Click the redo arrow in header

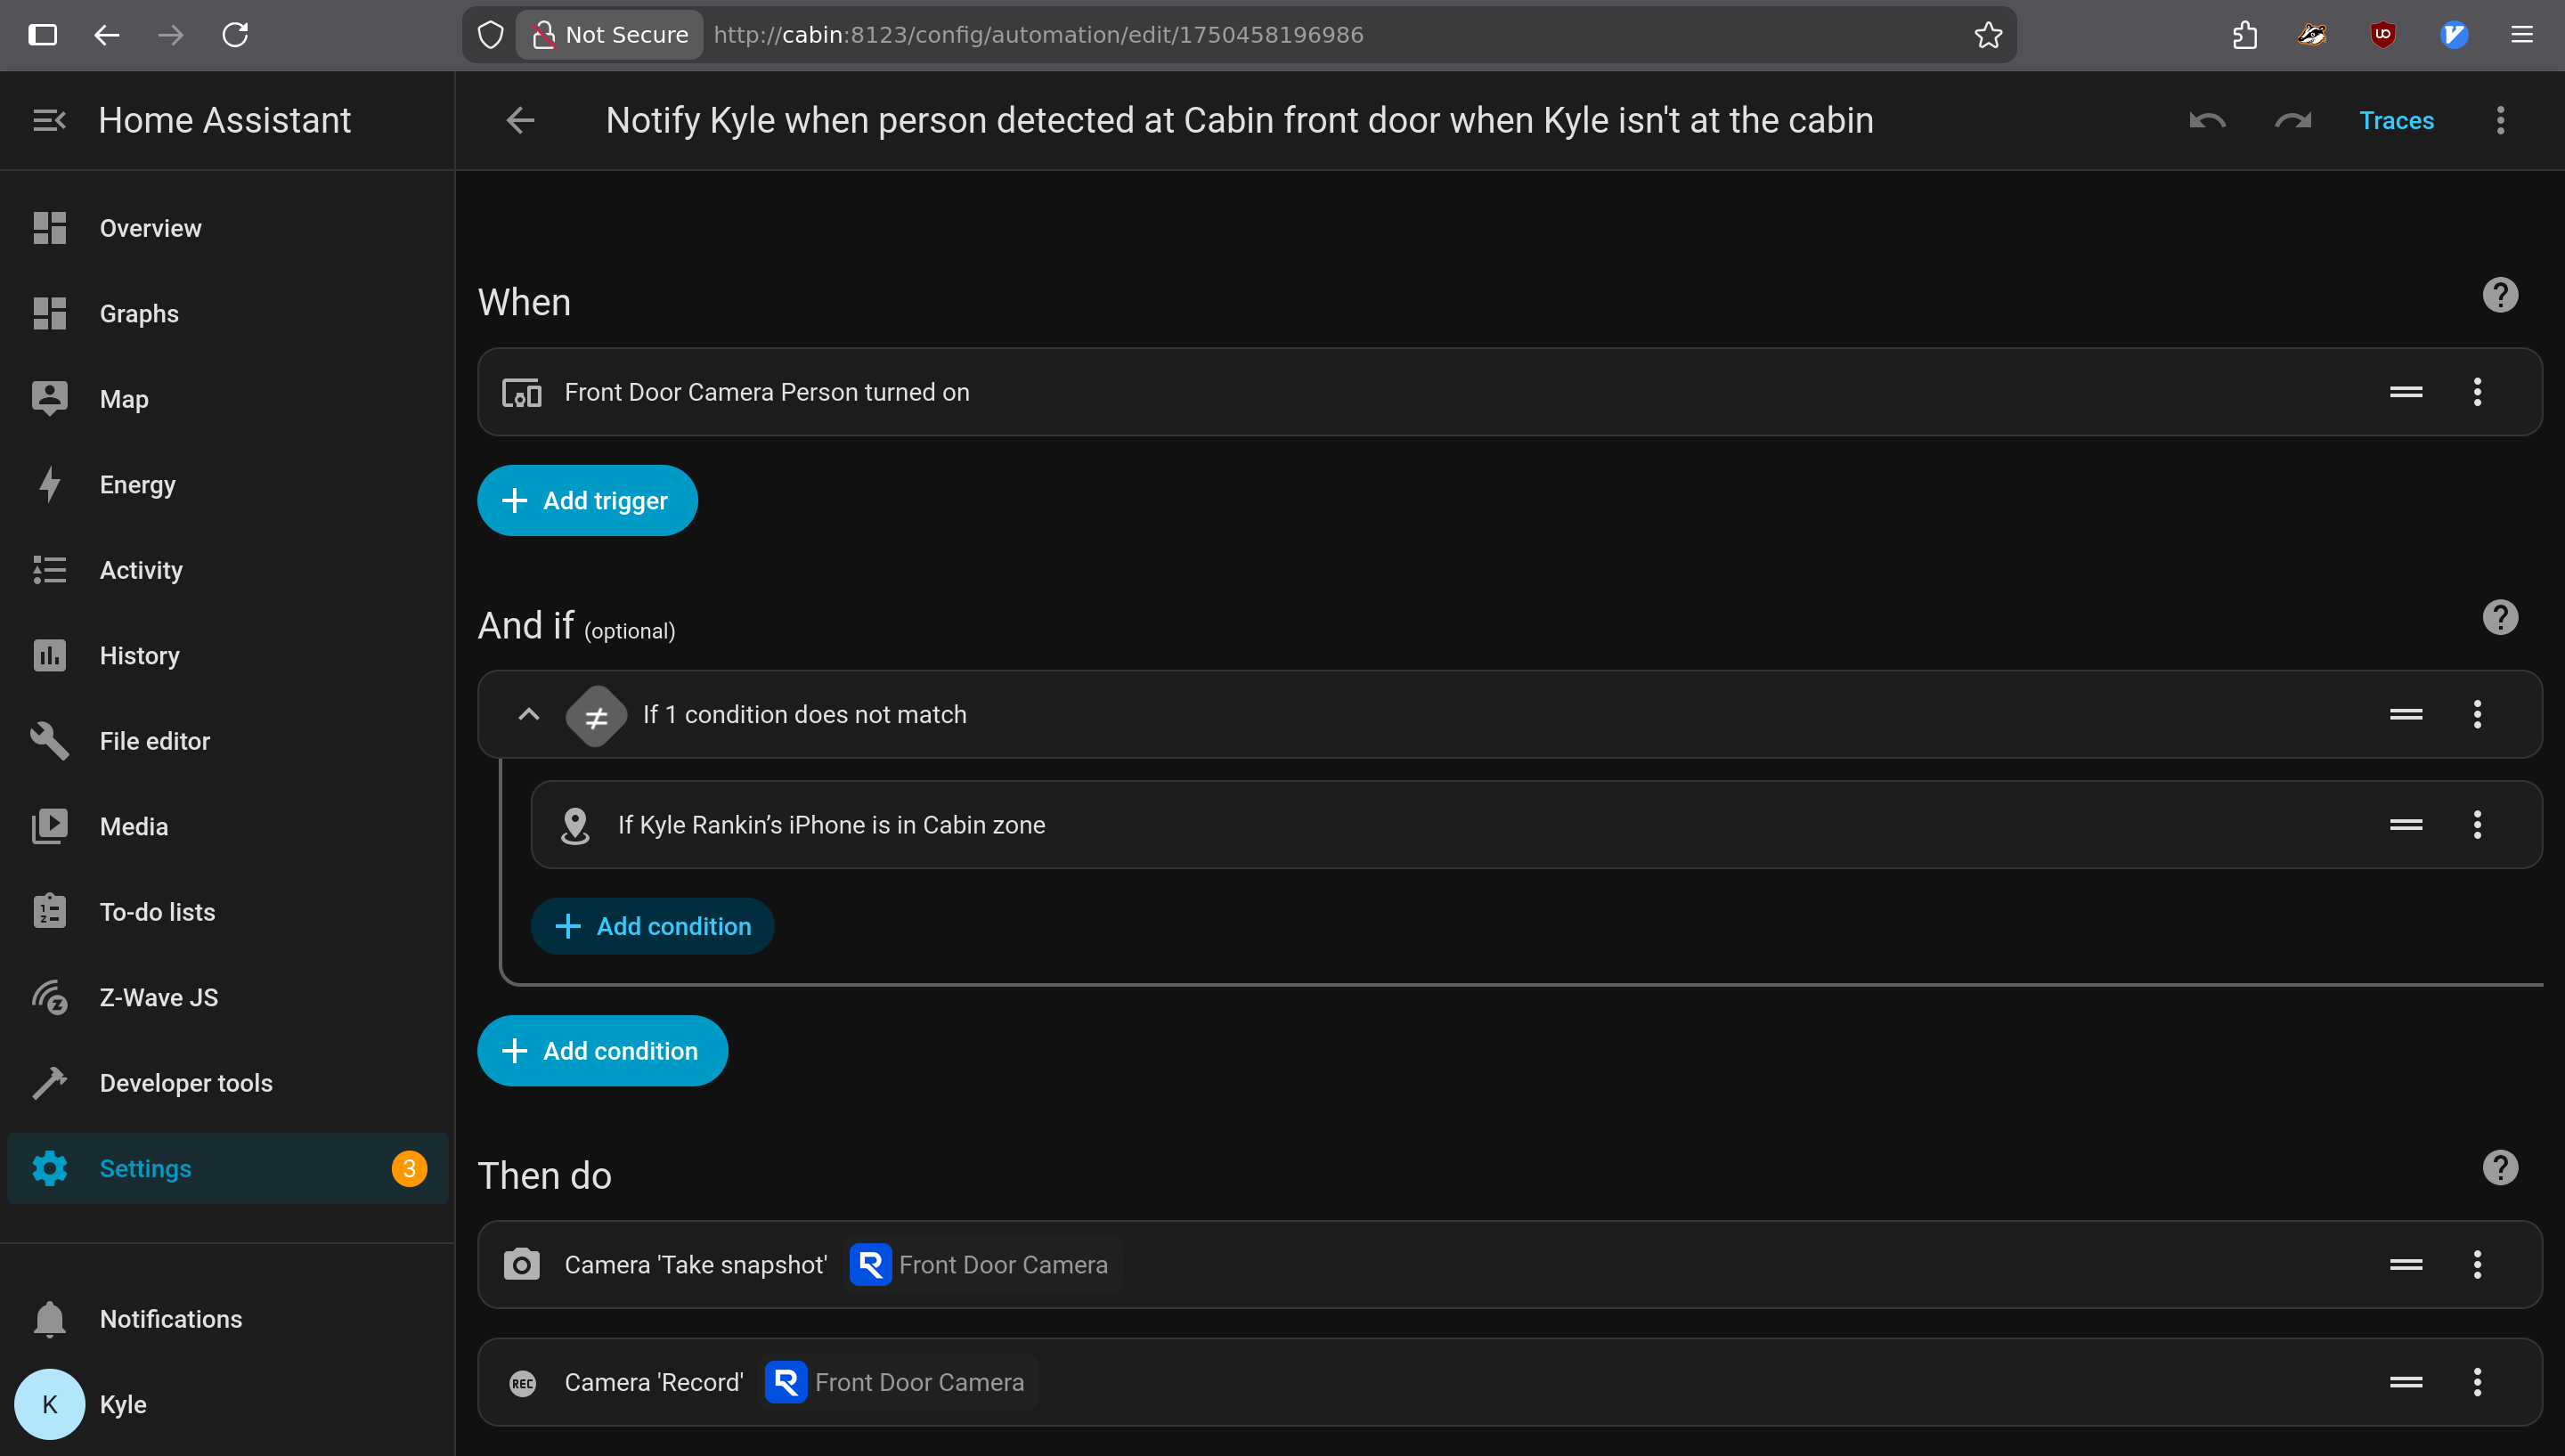tap(2292, 121)
